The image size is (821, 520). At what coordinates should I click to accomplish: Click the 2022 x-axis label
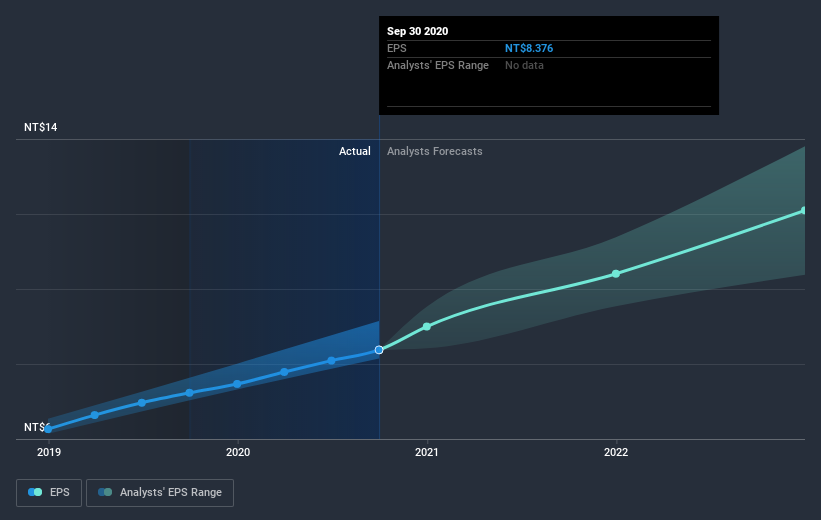(x=616, y=452)
